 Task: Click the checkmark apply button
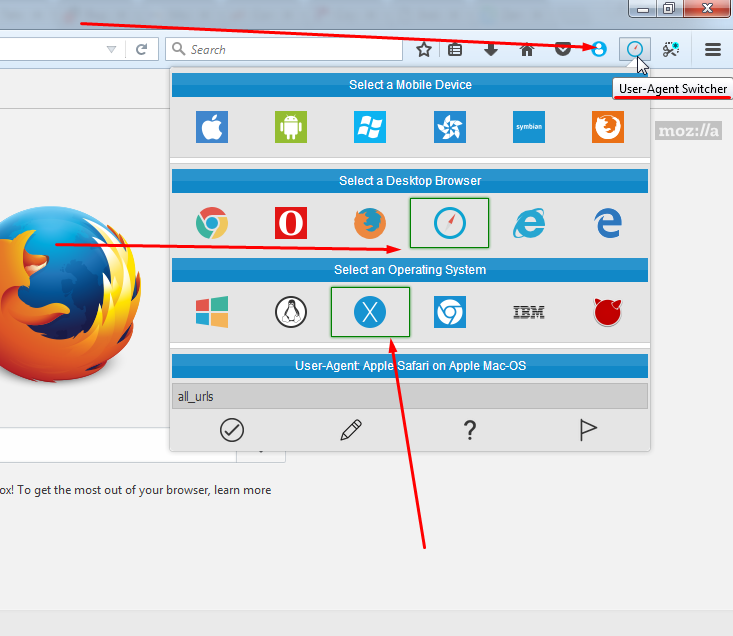232,430
